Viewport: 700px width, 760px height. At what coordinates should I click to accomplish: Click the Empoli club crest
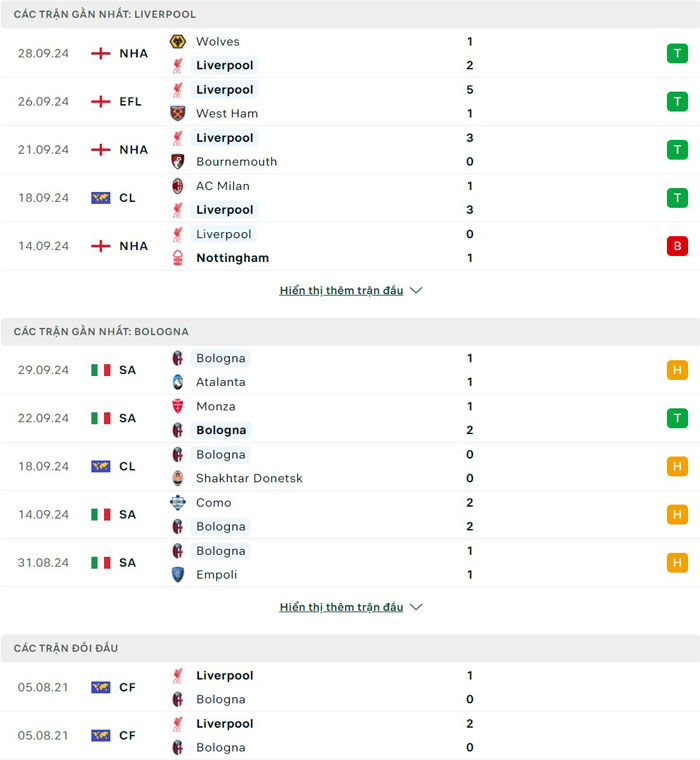[178, 575]
